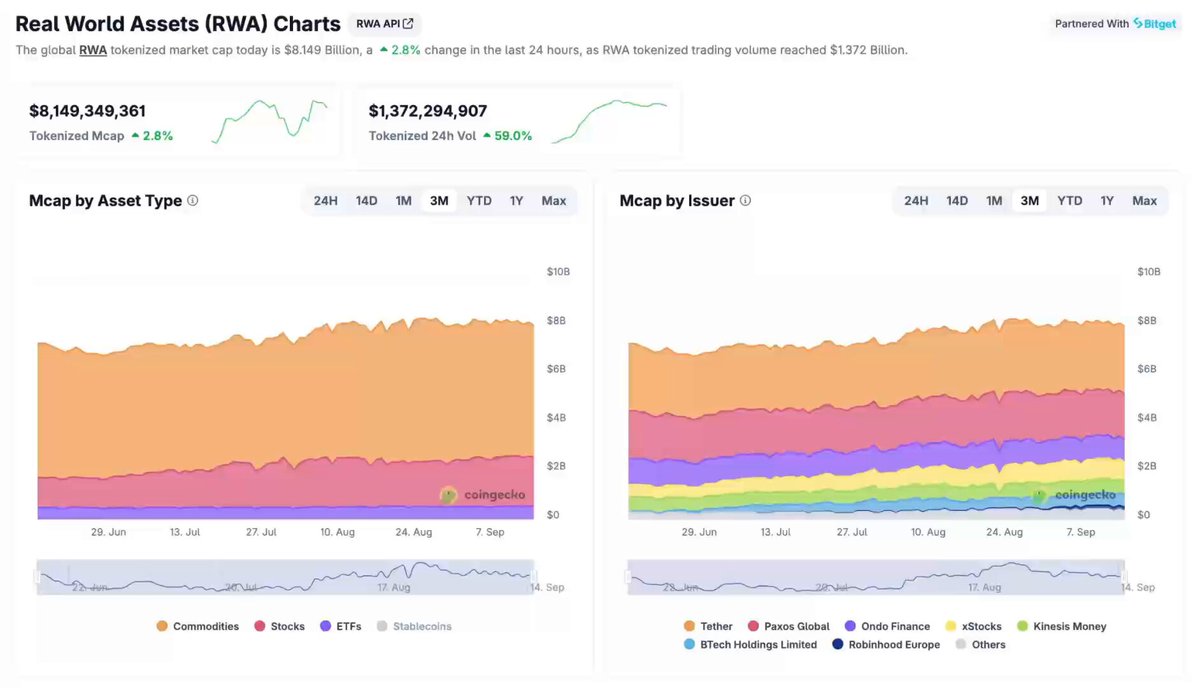Open the Bitget partner logo
This screenshot has width=1200, height=688.
pyautogui.click(x=1155, y=24)
